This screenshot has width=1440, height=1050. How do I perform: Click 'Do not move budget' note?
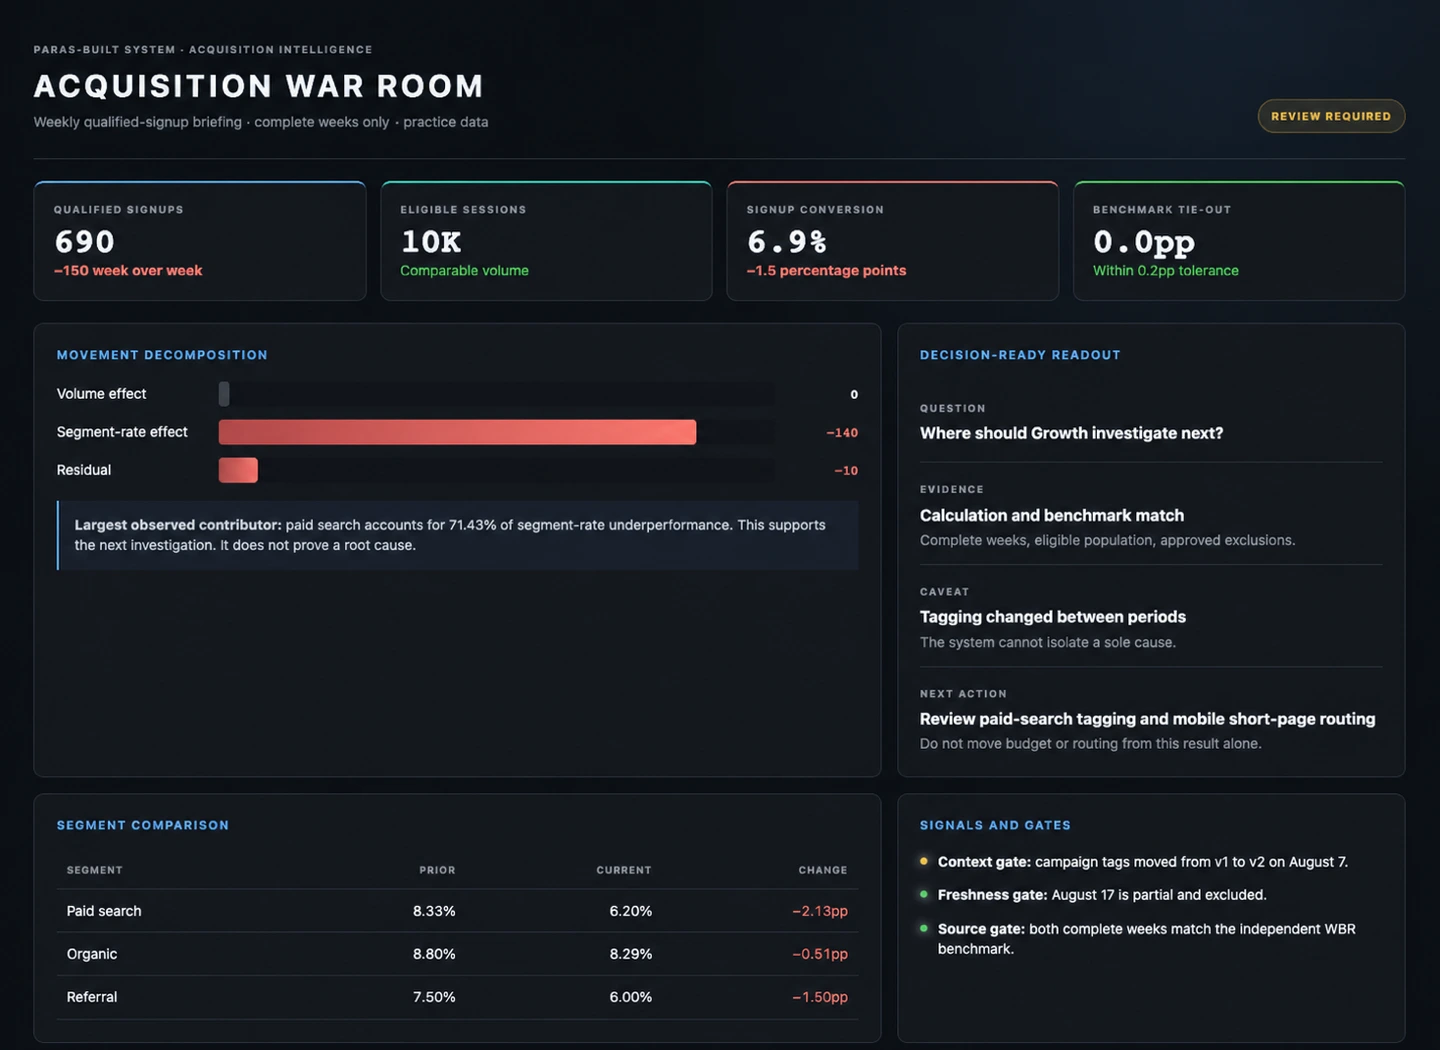[x=1091, y=743]
